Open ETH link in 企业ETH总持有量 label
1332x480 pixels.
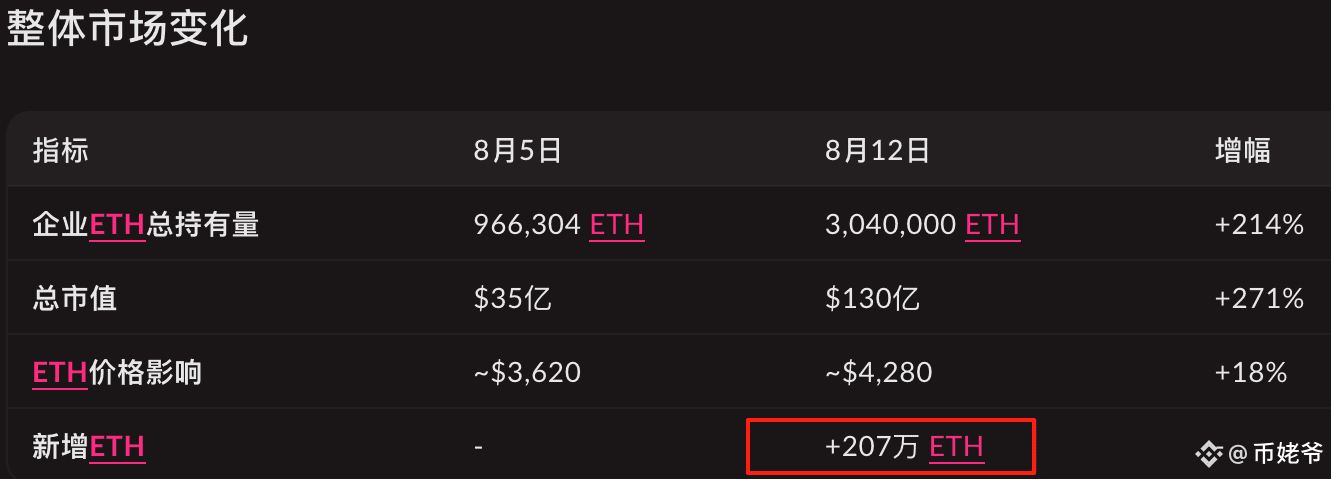(x=118, y=224)
